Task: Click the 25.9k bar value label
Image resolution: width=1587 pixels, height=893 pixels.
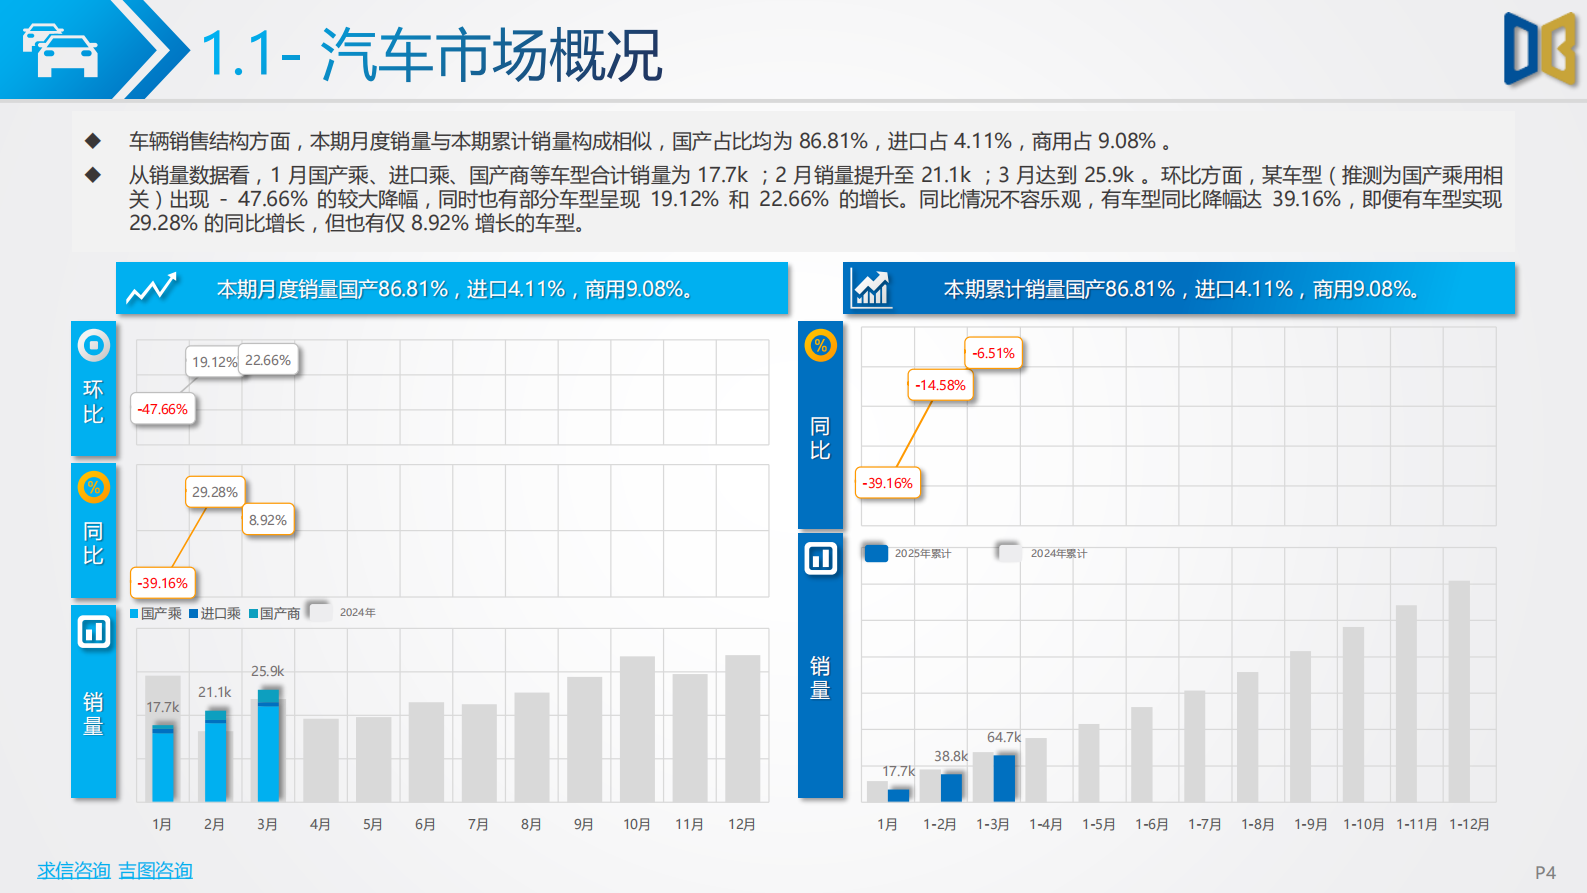Action: tap(268, 671)
